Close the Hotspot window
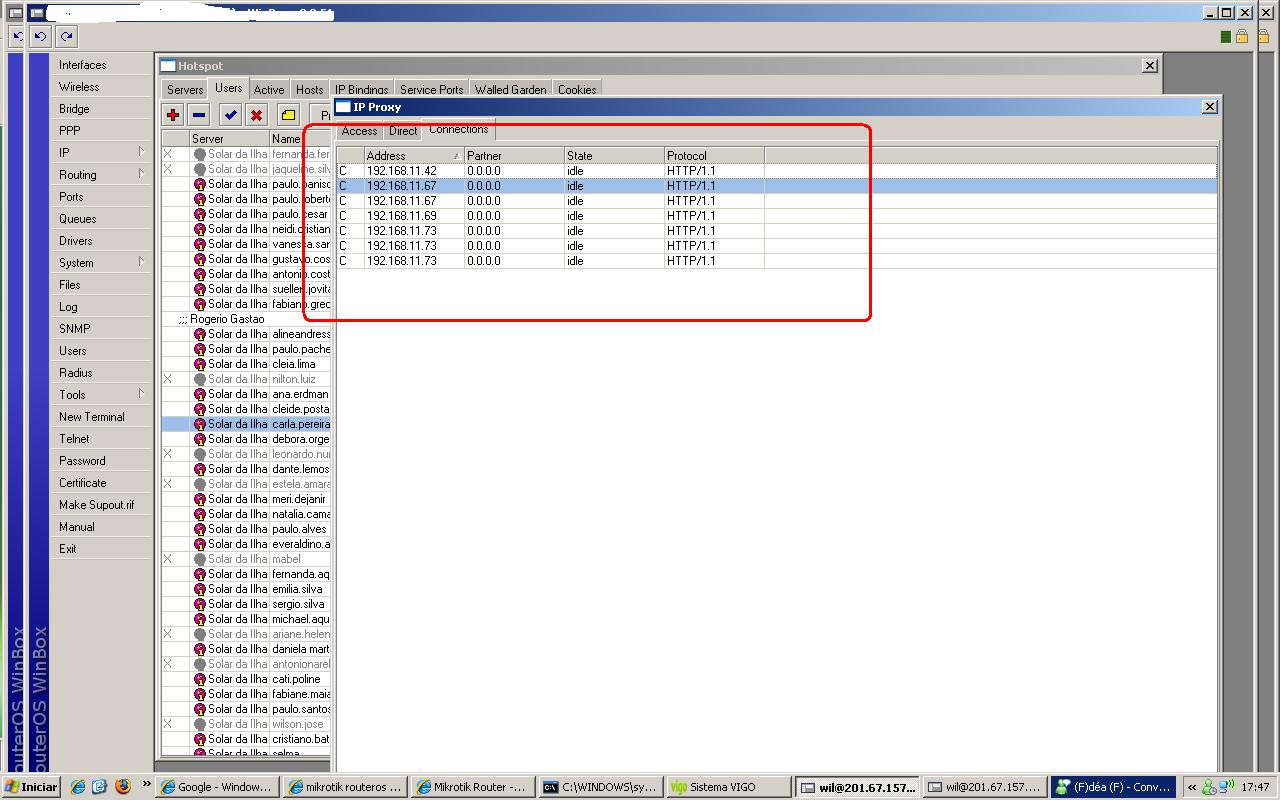 point(1149,66)
